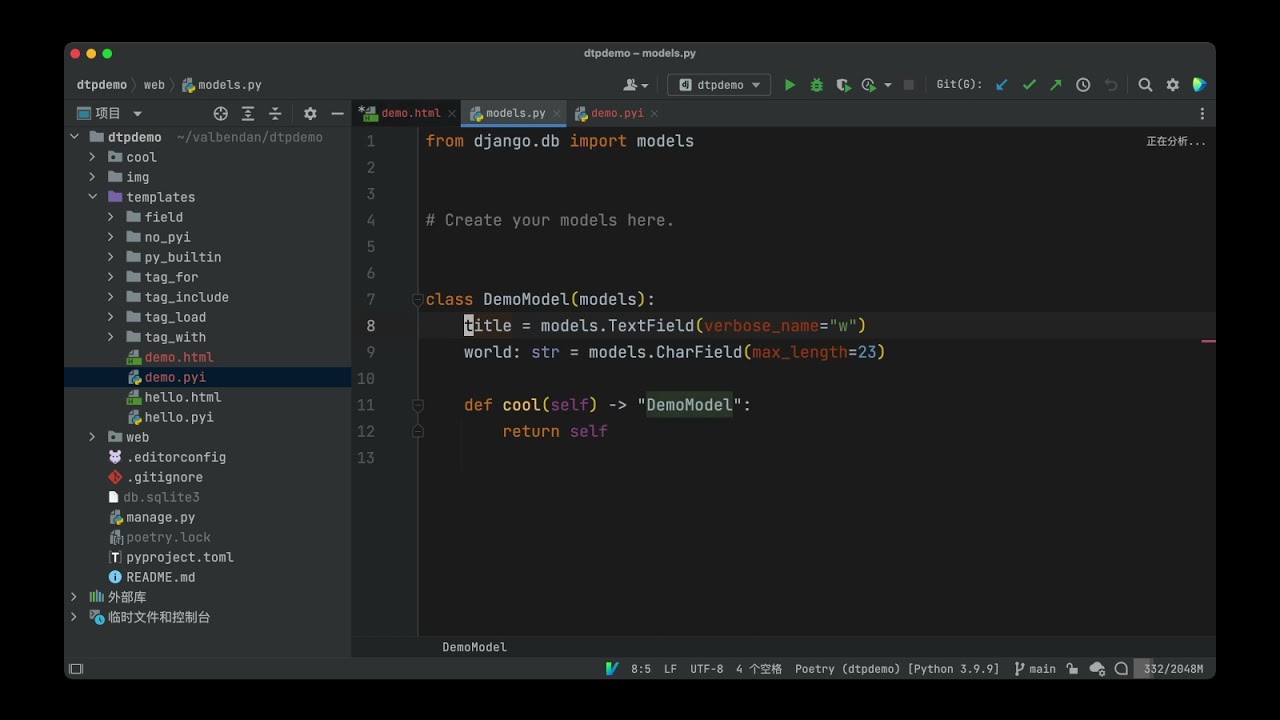The height and width of the screenshot is (720, 1280).
Task: Change UTF-8 file encoding
Action: coord(707,669)
